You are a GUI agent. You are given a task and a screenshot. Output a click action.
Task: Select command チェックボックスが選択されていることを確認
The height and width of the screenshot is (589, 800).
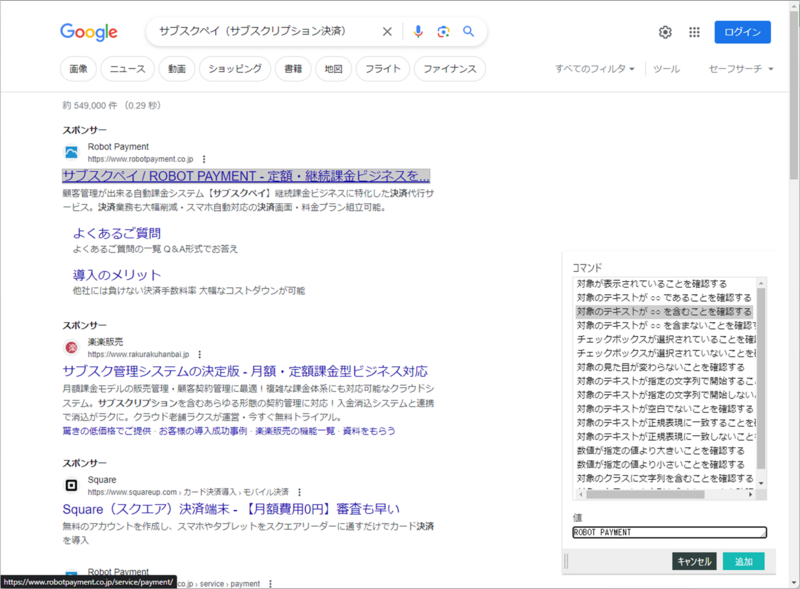click(x=664, y=339)
